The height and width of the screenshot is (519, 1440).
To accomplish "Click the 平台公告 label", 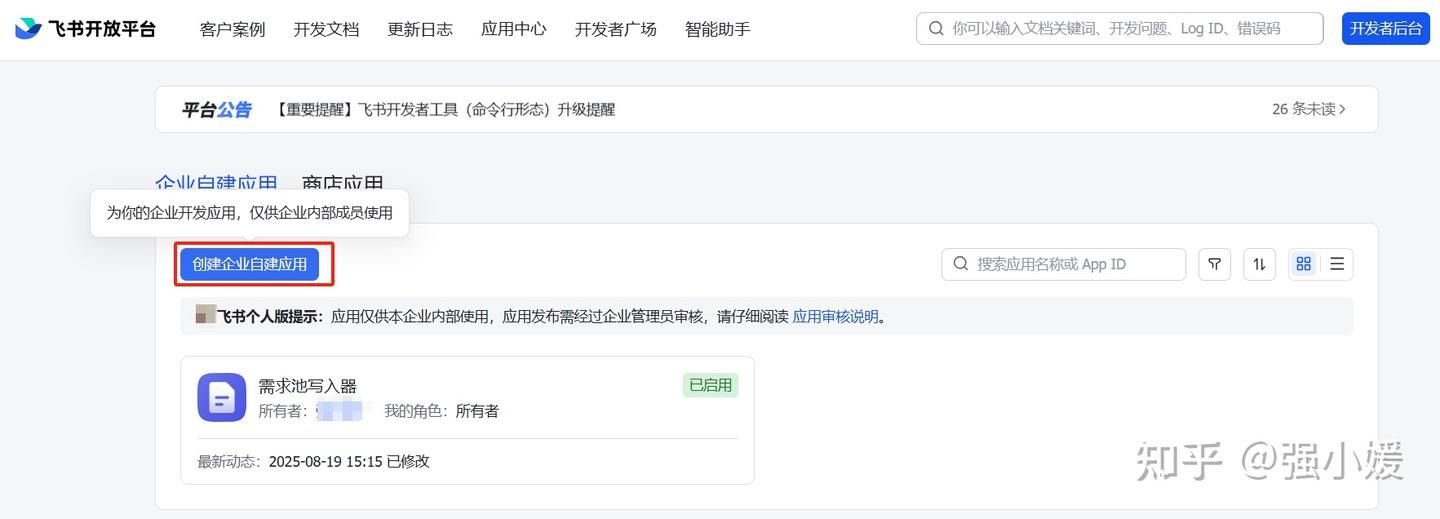I will pyautogui.click(x=217, y=109).
